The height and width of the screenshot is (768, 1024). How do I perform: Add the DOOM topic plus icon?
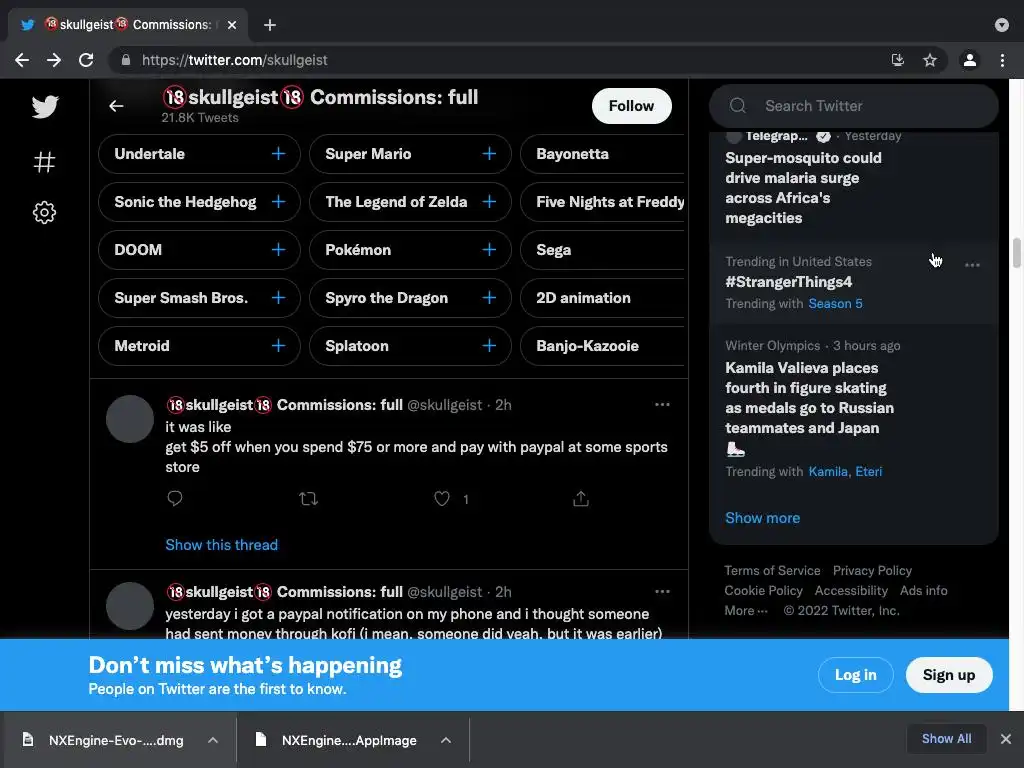(x=278, y=249)
